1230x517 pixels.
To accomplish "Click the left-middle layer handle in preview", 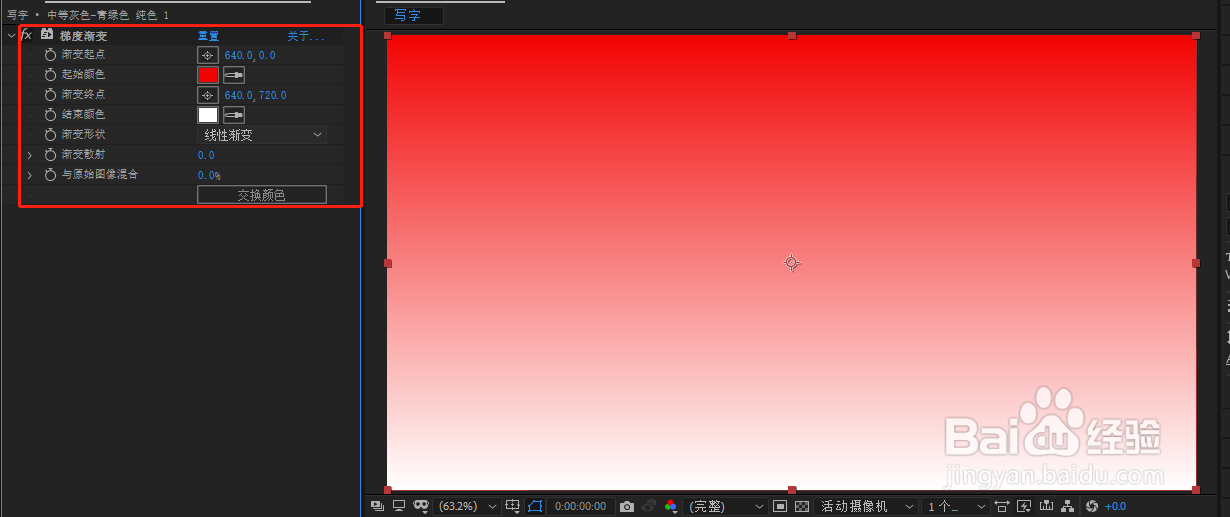I will tap(387, 263).
